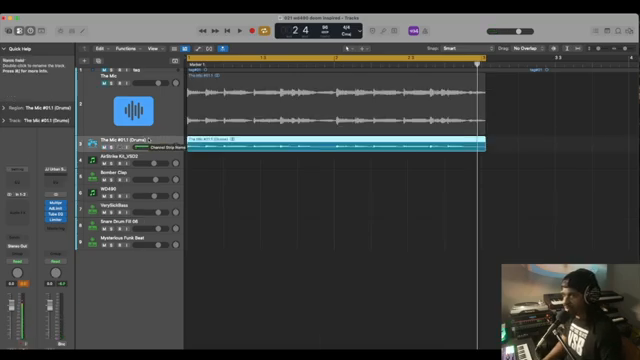This screenshot has height=360, width=640.
Task: Click the up-arrow track hierarchy button
Action: (x=84, y=49)
